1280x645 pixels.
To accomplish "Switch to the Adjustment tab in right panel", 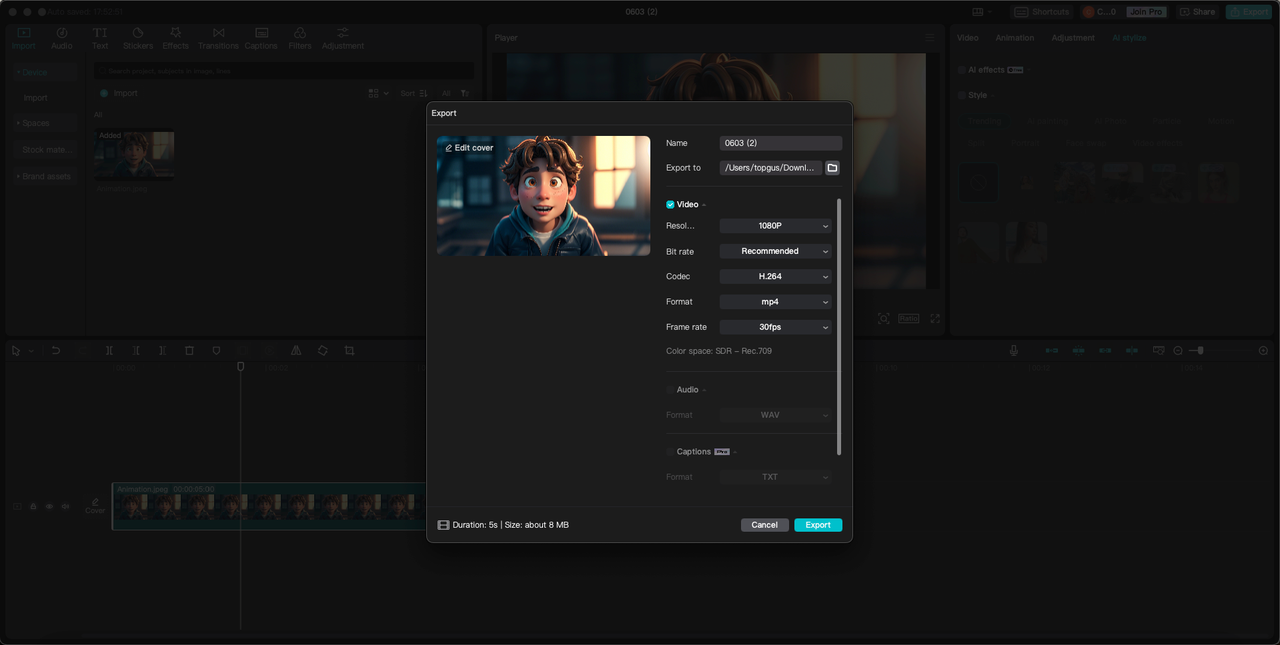I will [1073, 38].
